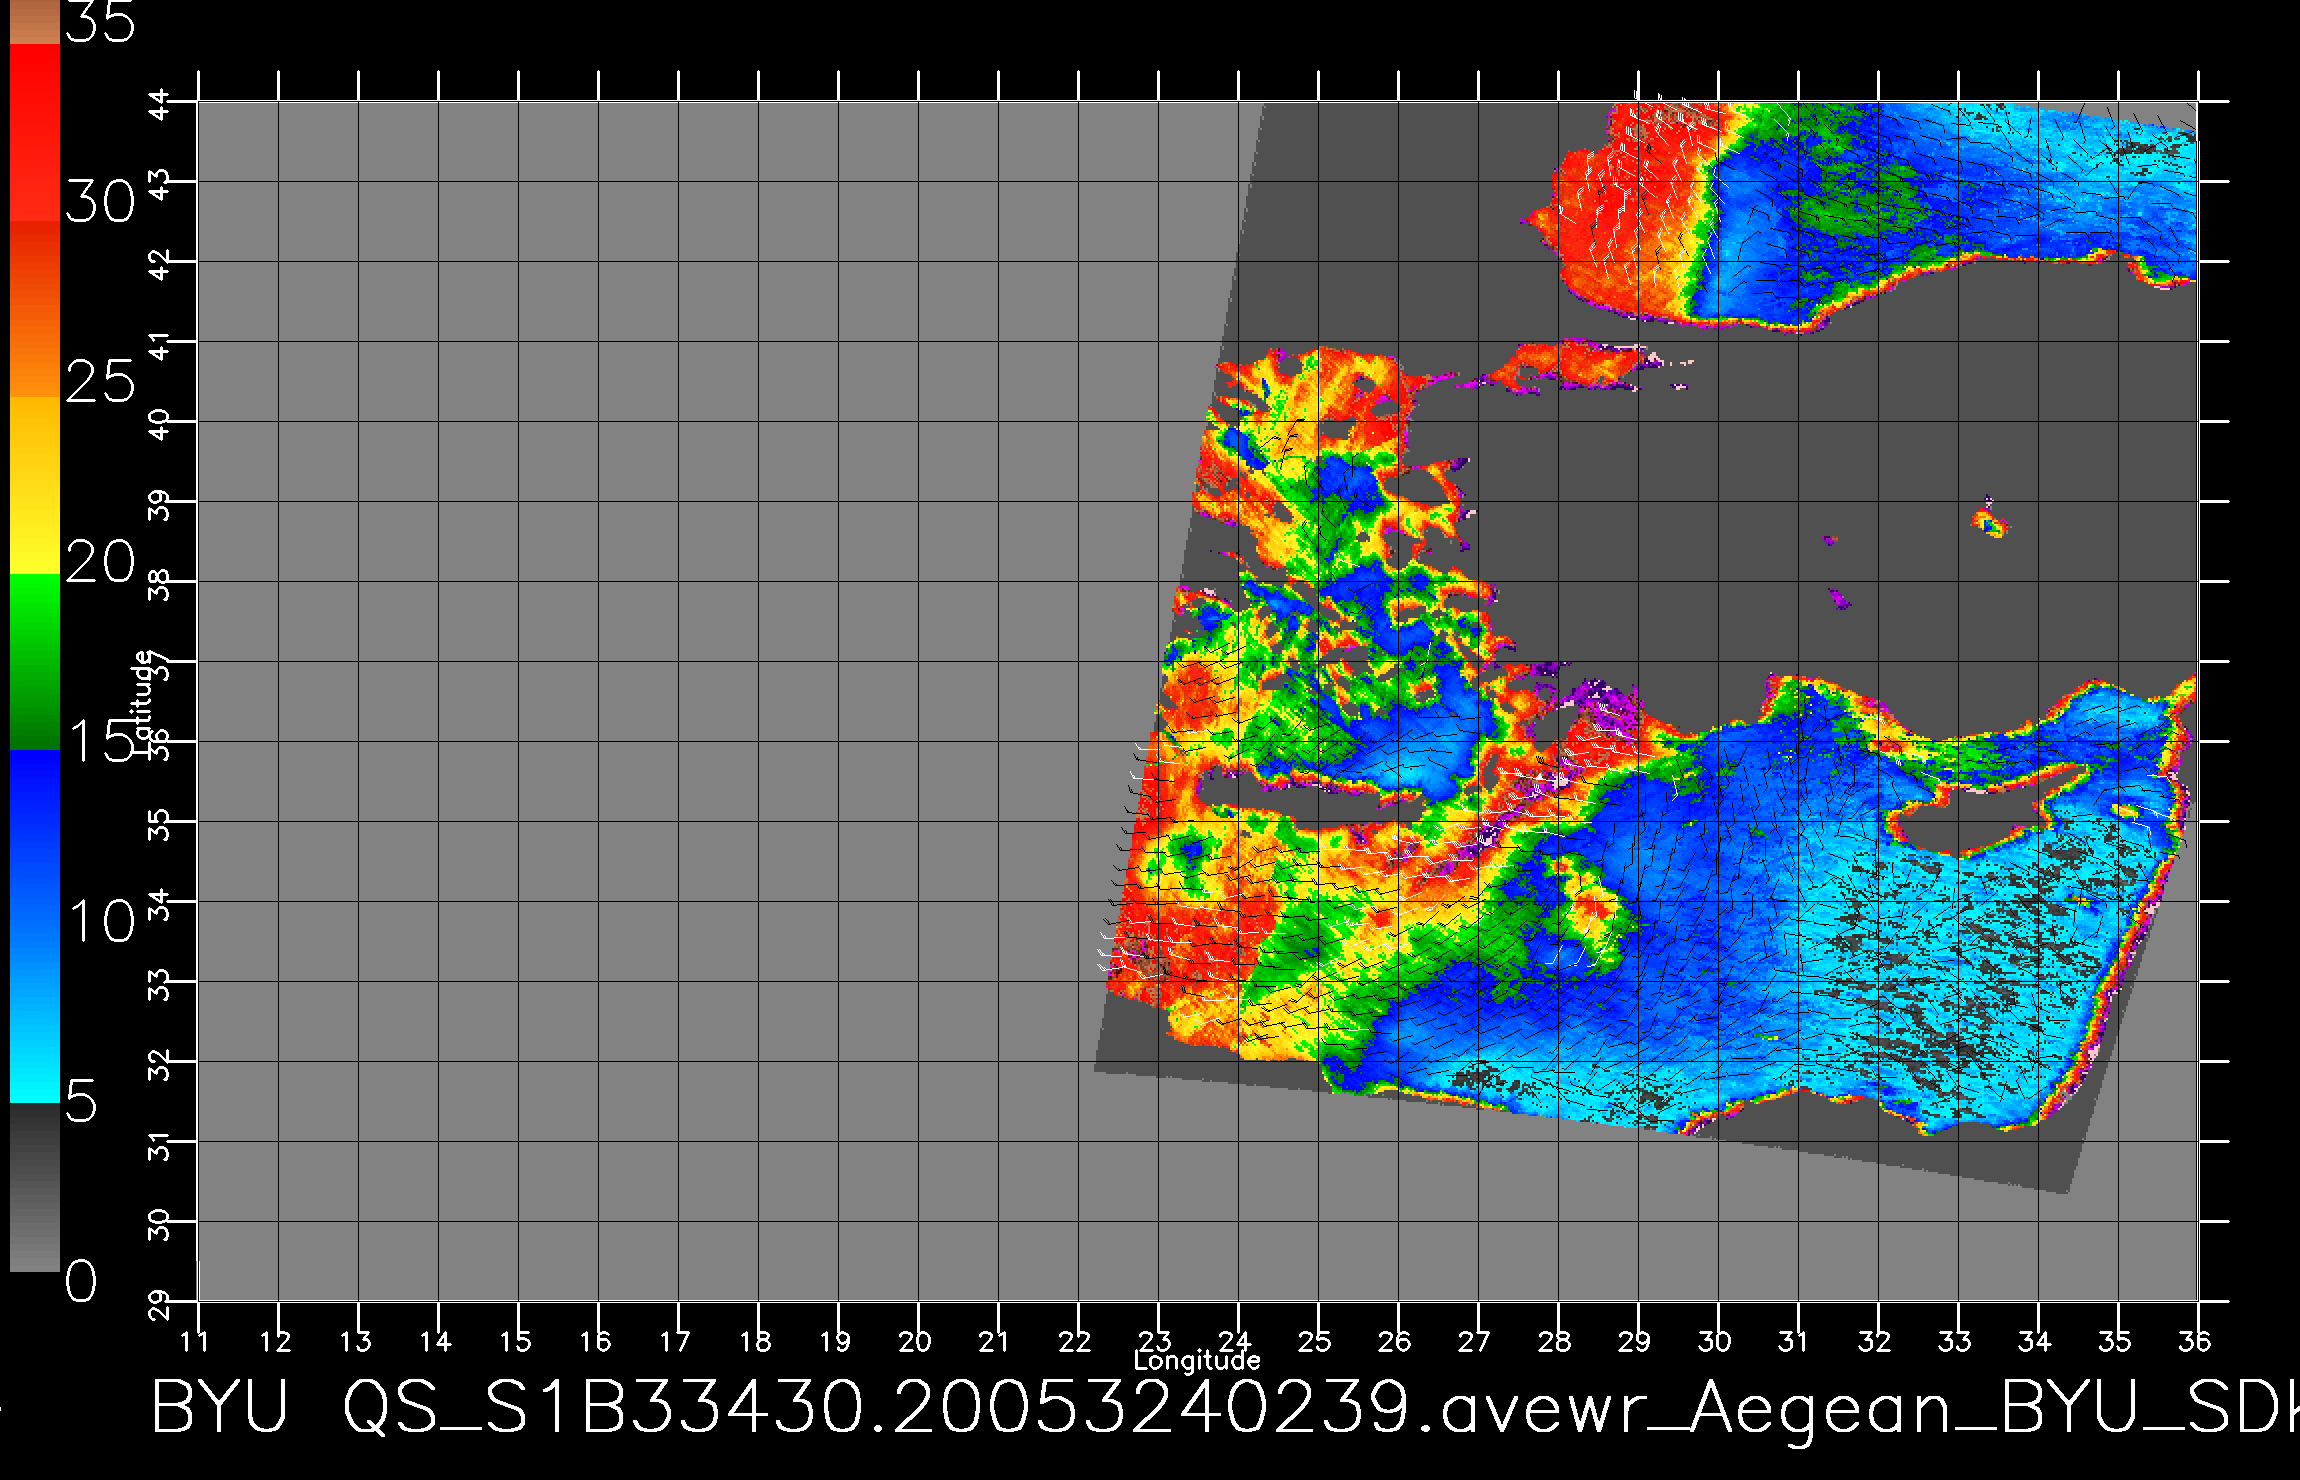Click latitude tick label 35
2300x1480 pixels.
pyautogui.click(x=160, y=825)
